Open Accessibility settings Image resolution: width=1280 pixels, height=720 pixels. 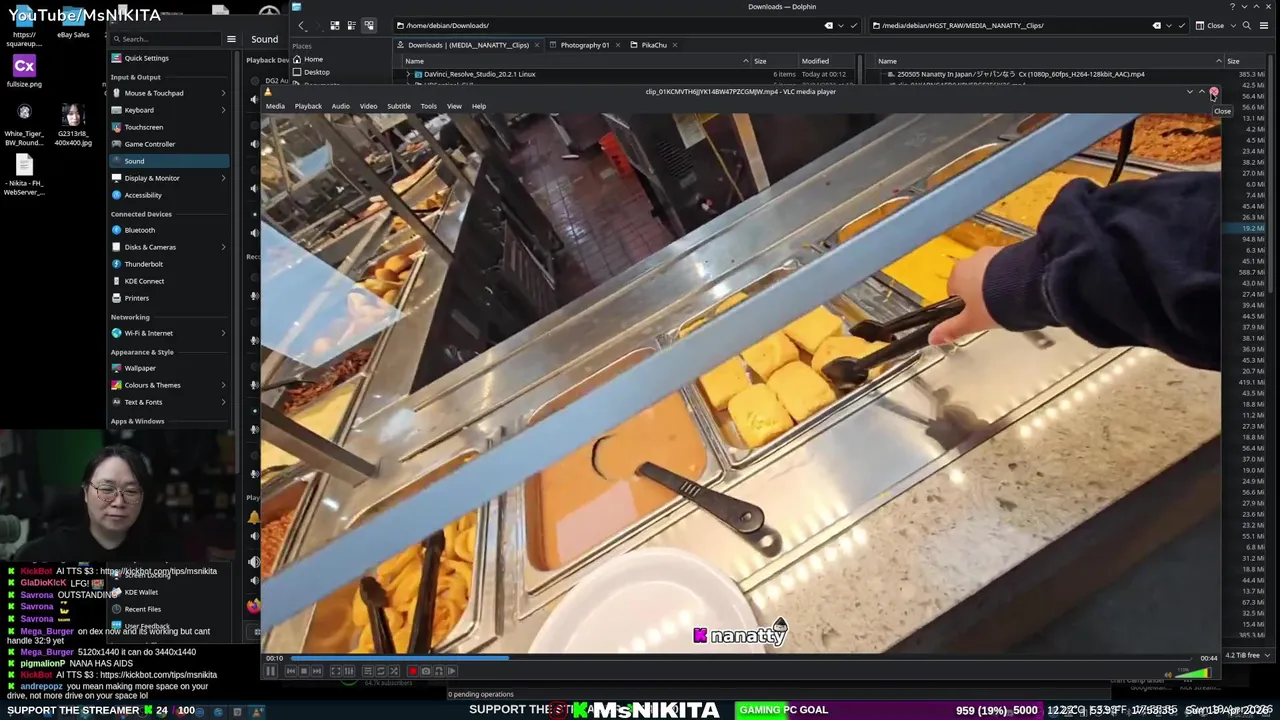168,195
